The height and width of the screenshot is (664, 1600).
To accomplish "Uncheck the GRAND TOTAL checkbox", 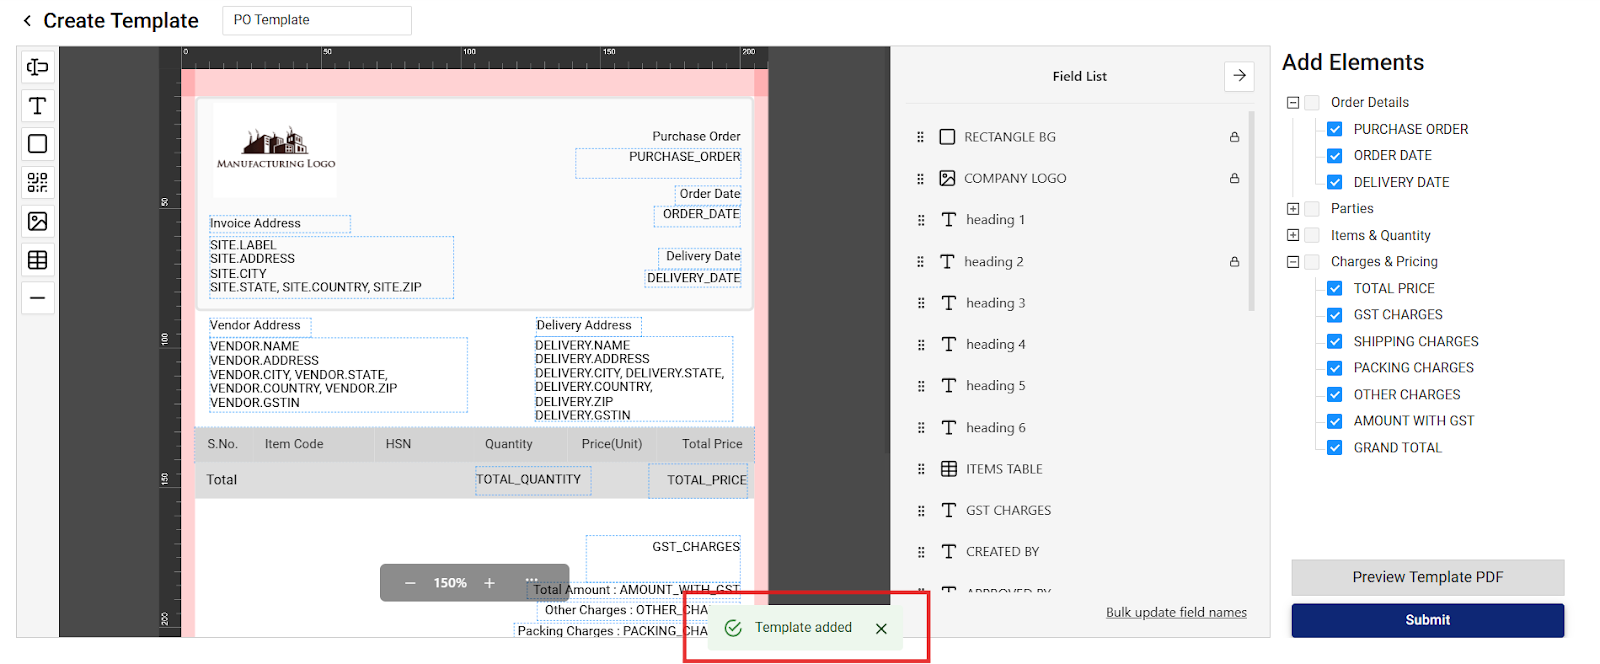I will pyautogui.click(x=1334, y=448).
